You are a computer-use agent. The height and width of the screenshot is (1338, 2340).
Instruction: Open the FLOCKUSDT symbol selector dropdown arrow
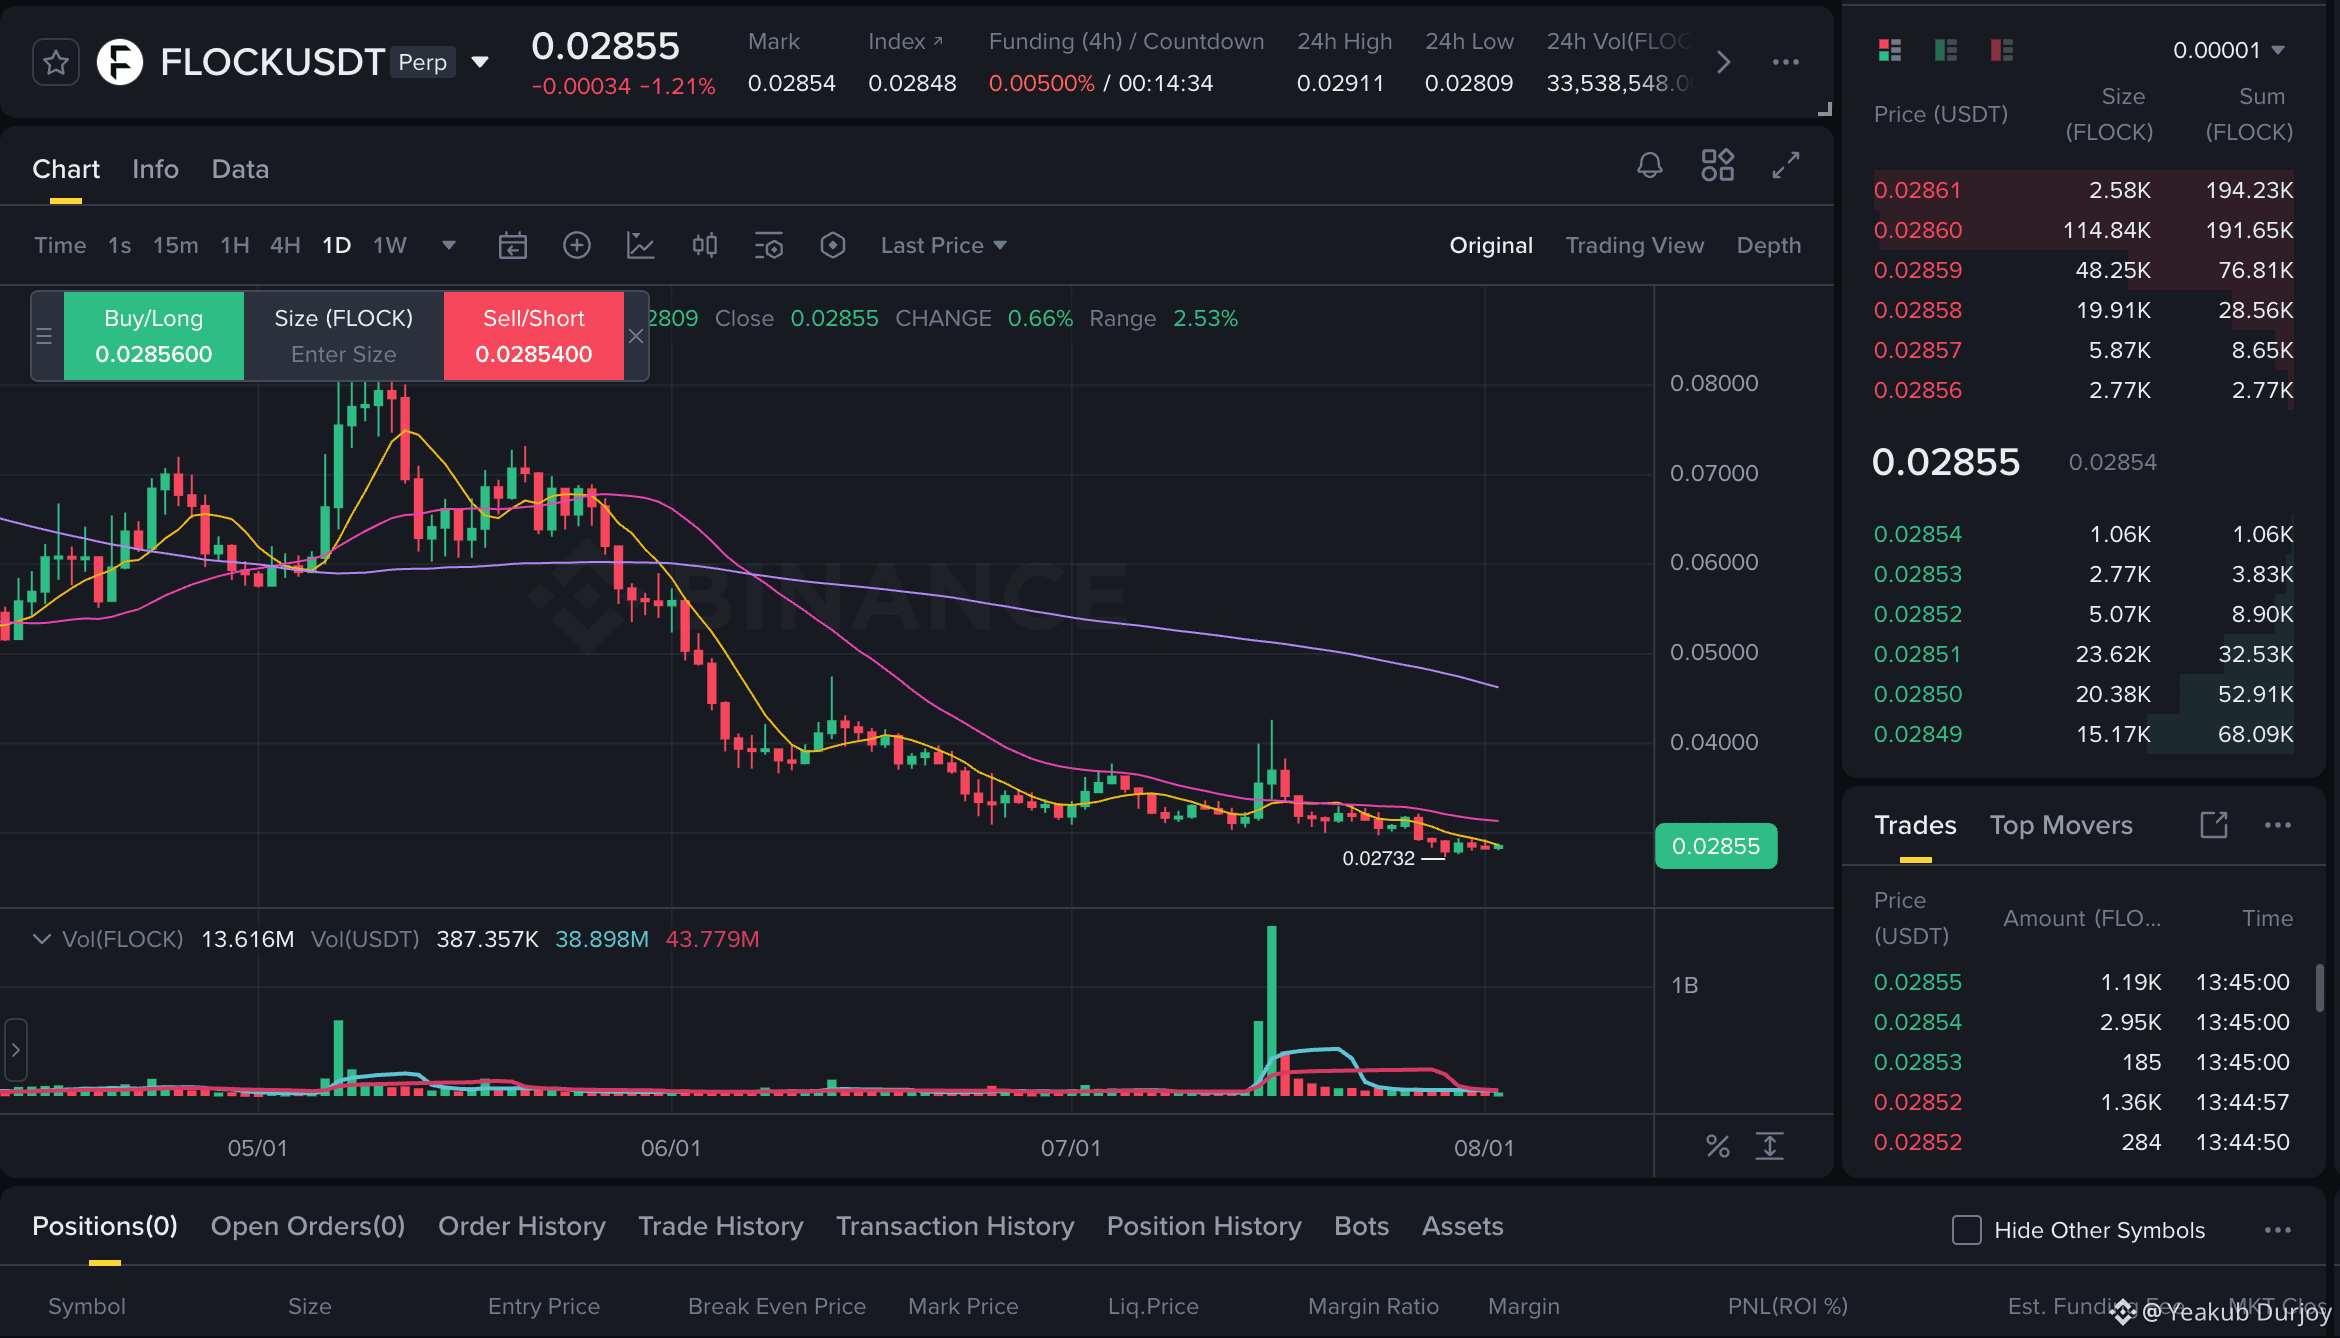480,62
